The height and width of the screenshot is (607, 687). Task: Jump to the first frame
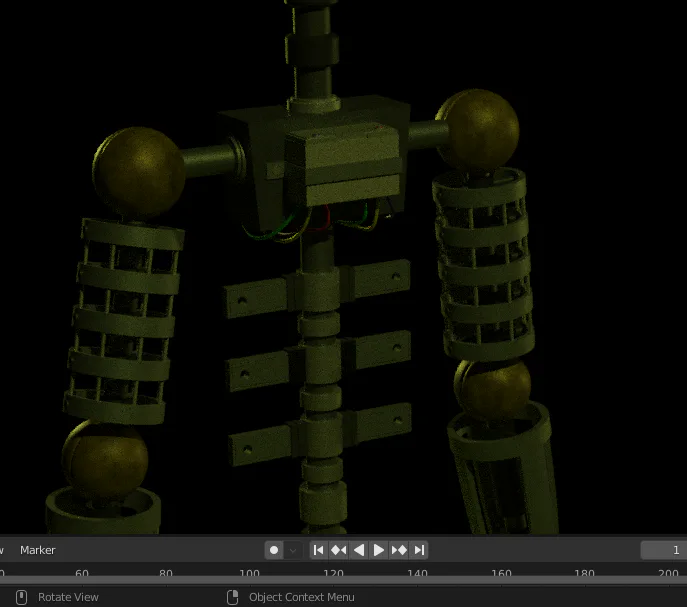pyautogui.click(x=319, y=550)
